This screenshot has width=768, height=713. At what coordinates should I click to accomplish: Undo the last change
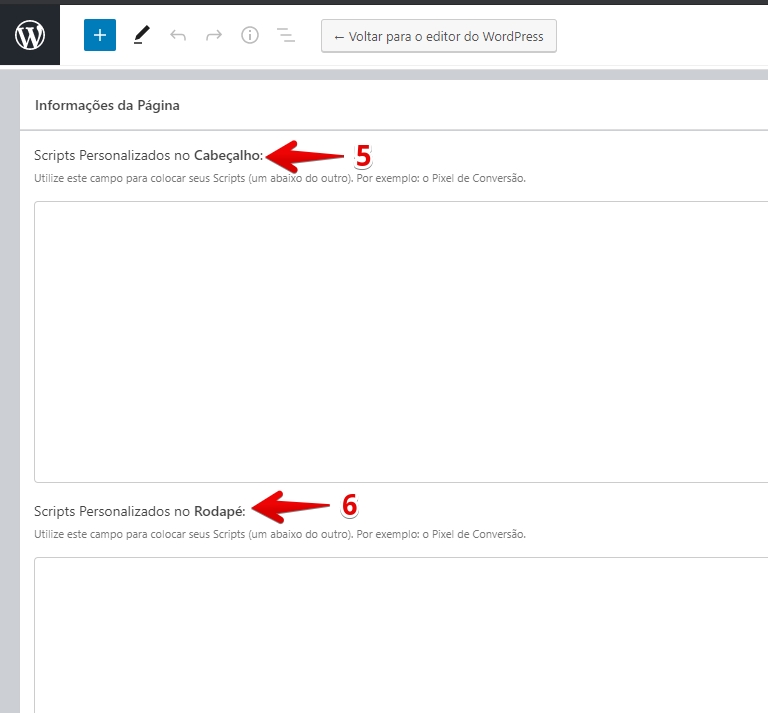tap(178, 36)
